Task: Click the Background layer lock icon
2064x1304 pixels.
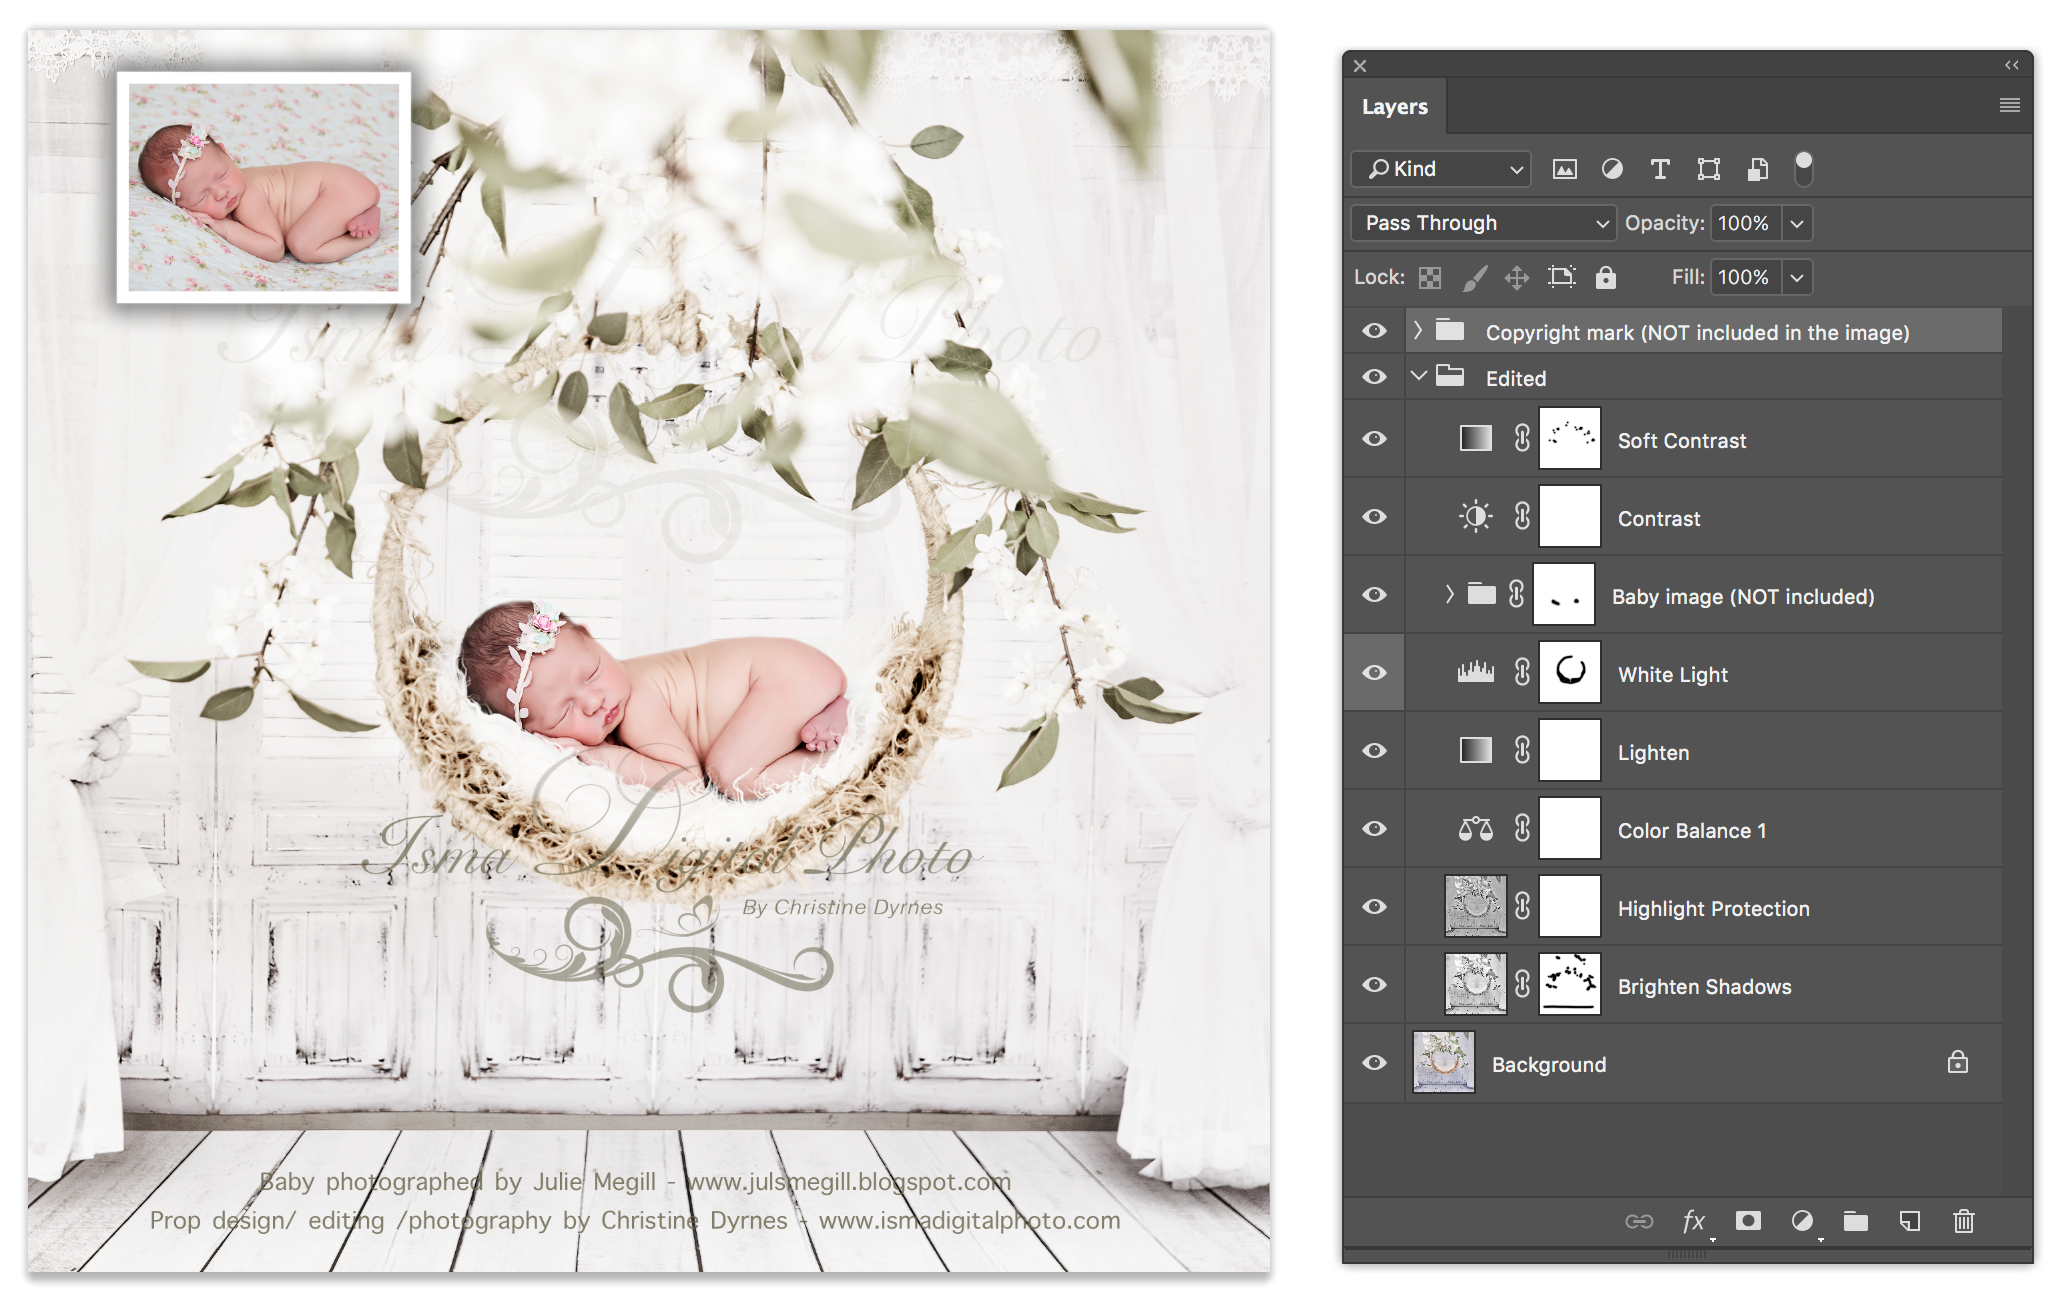Action: coord(1957,1062)
